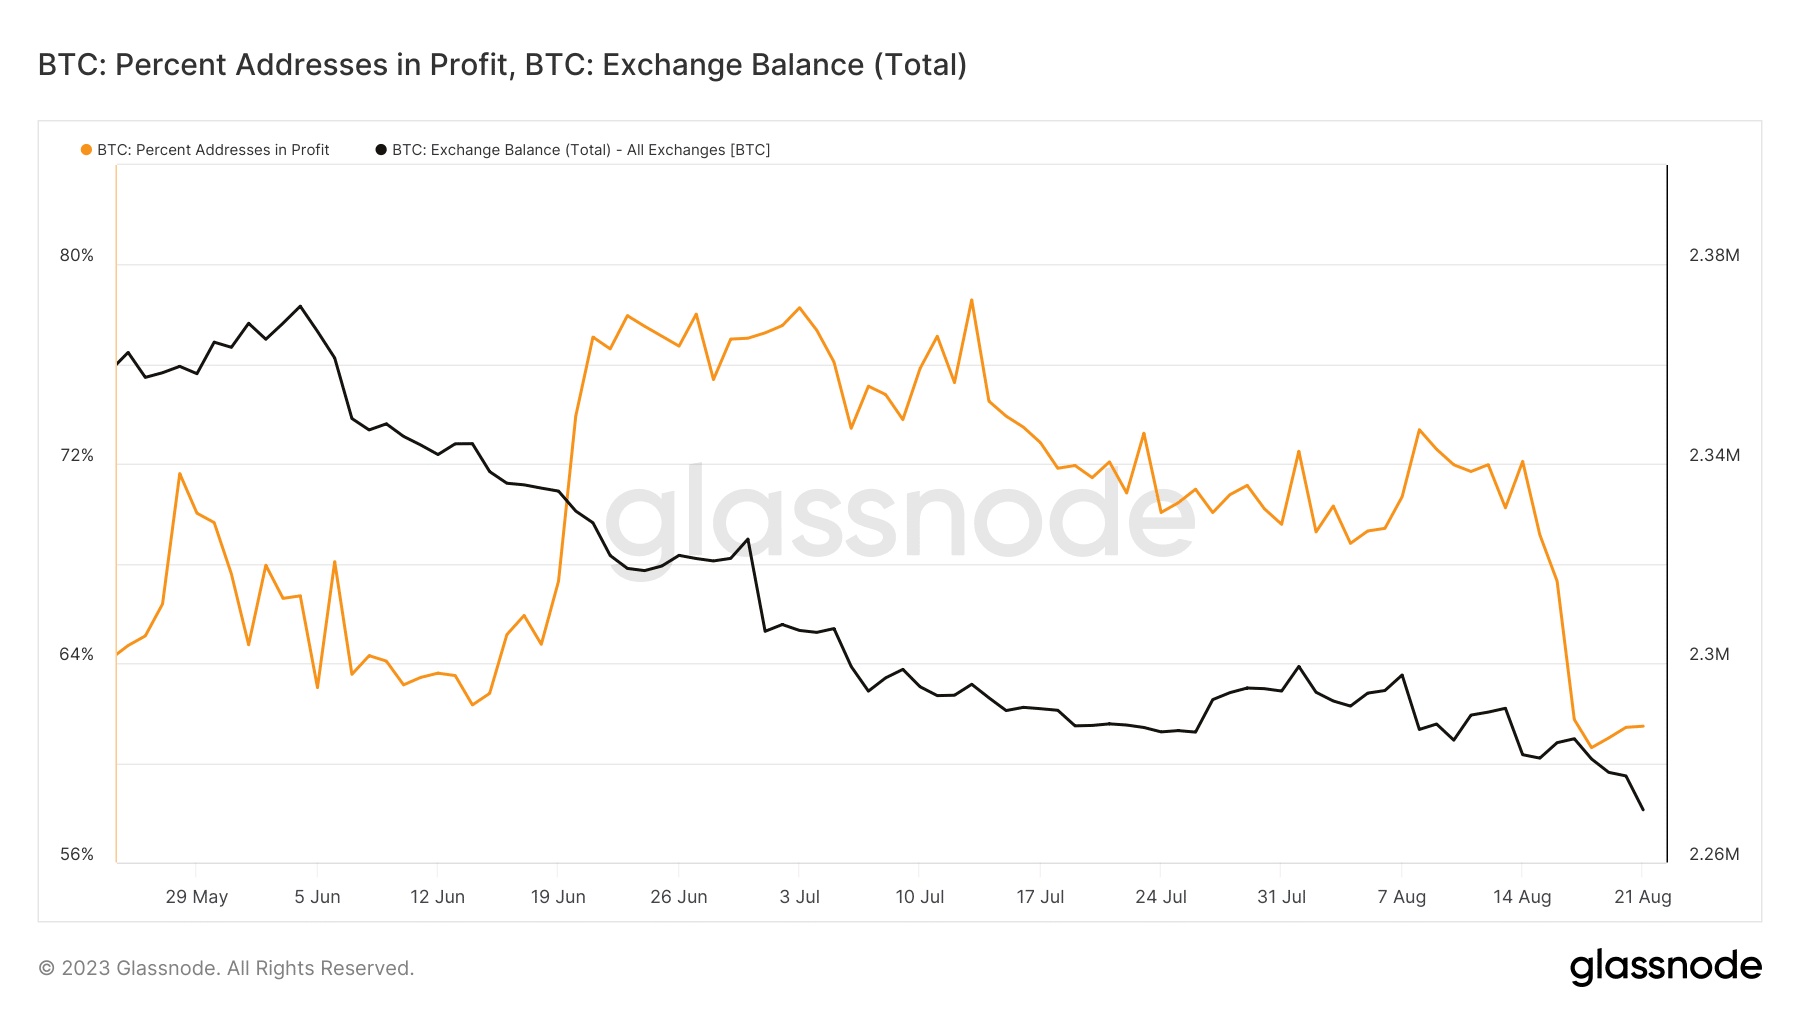The image size is (1800, 1013).
Task: Click the 7 Aug x-axis date label
Action: click(1401, 897)
